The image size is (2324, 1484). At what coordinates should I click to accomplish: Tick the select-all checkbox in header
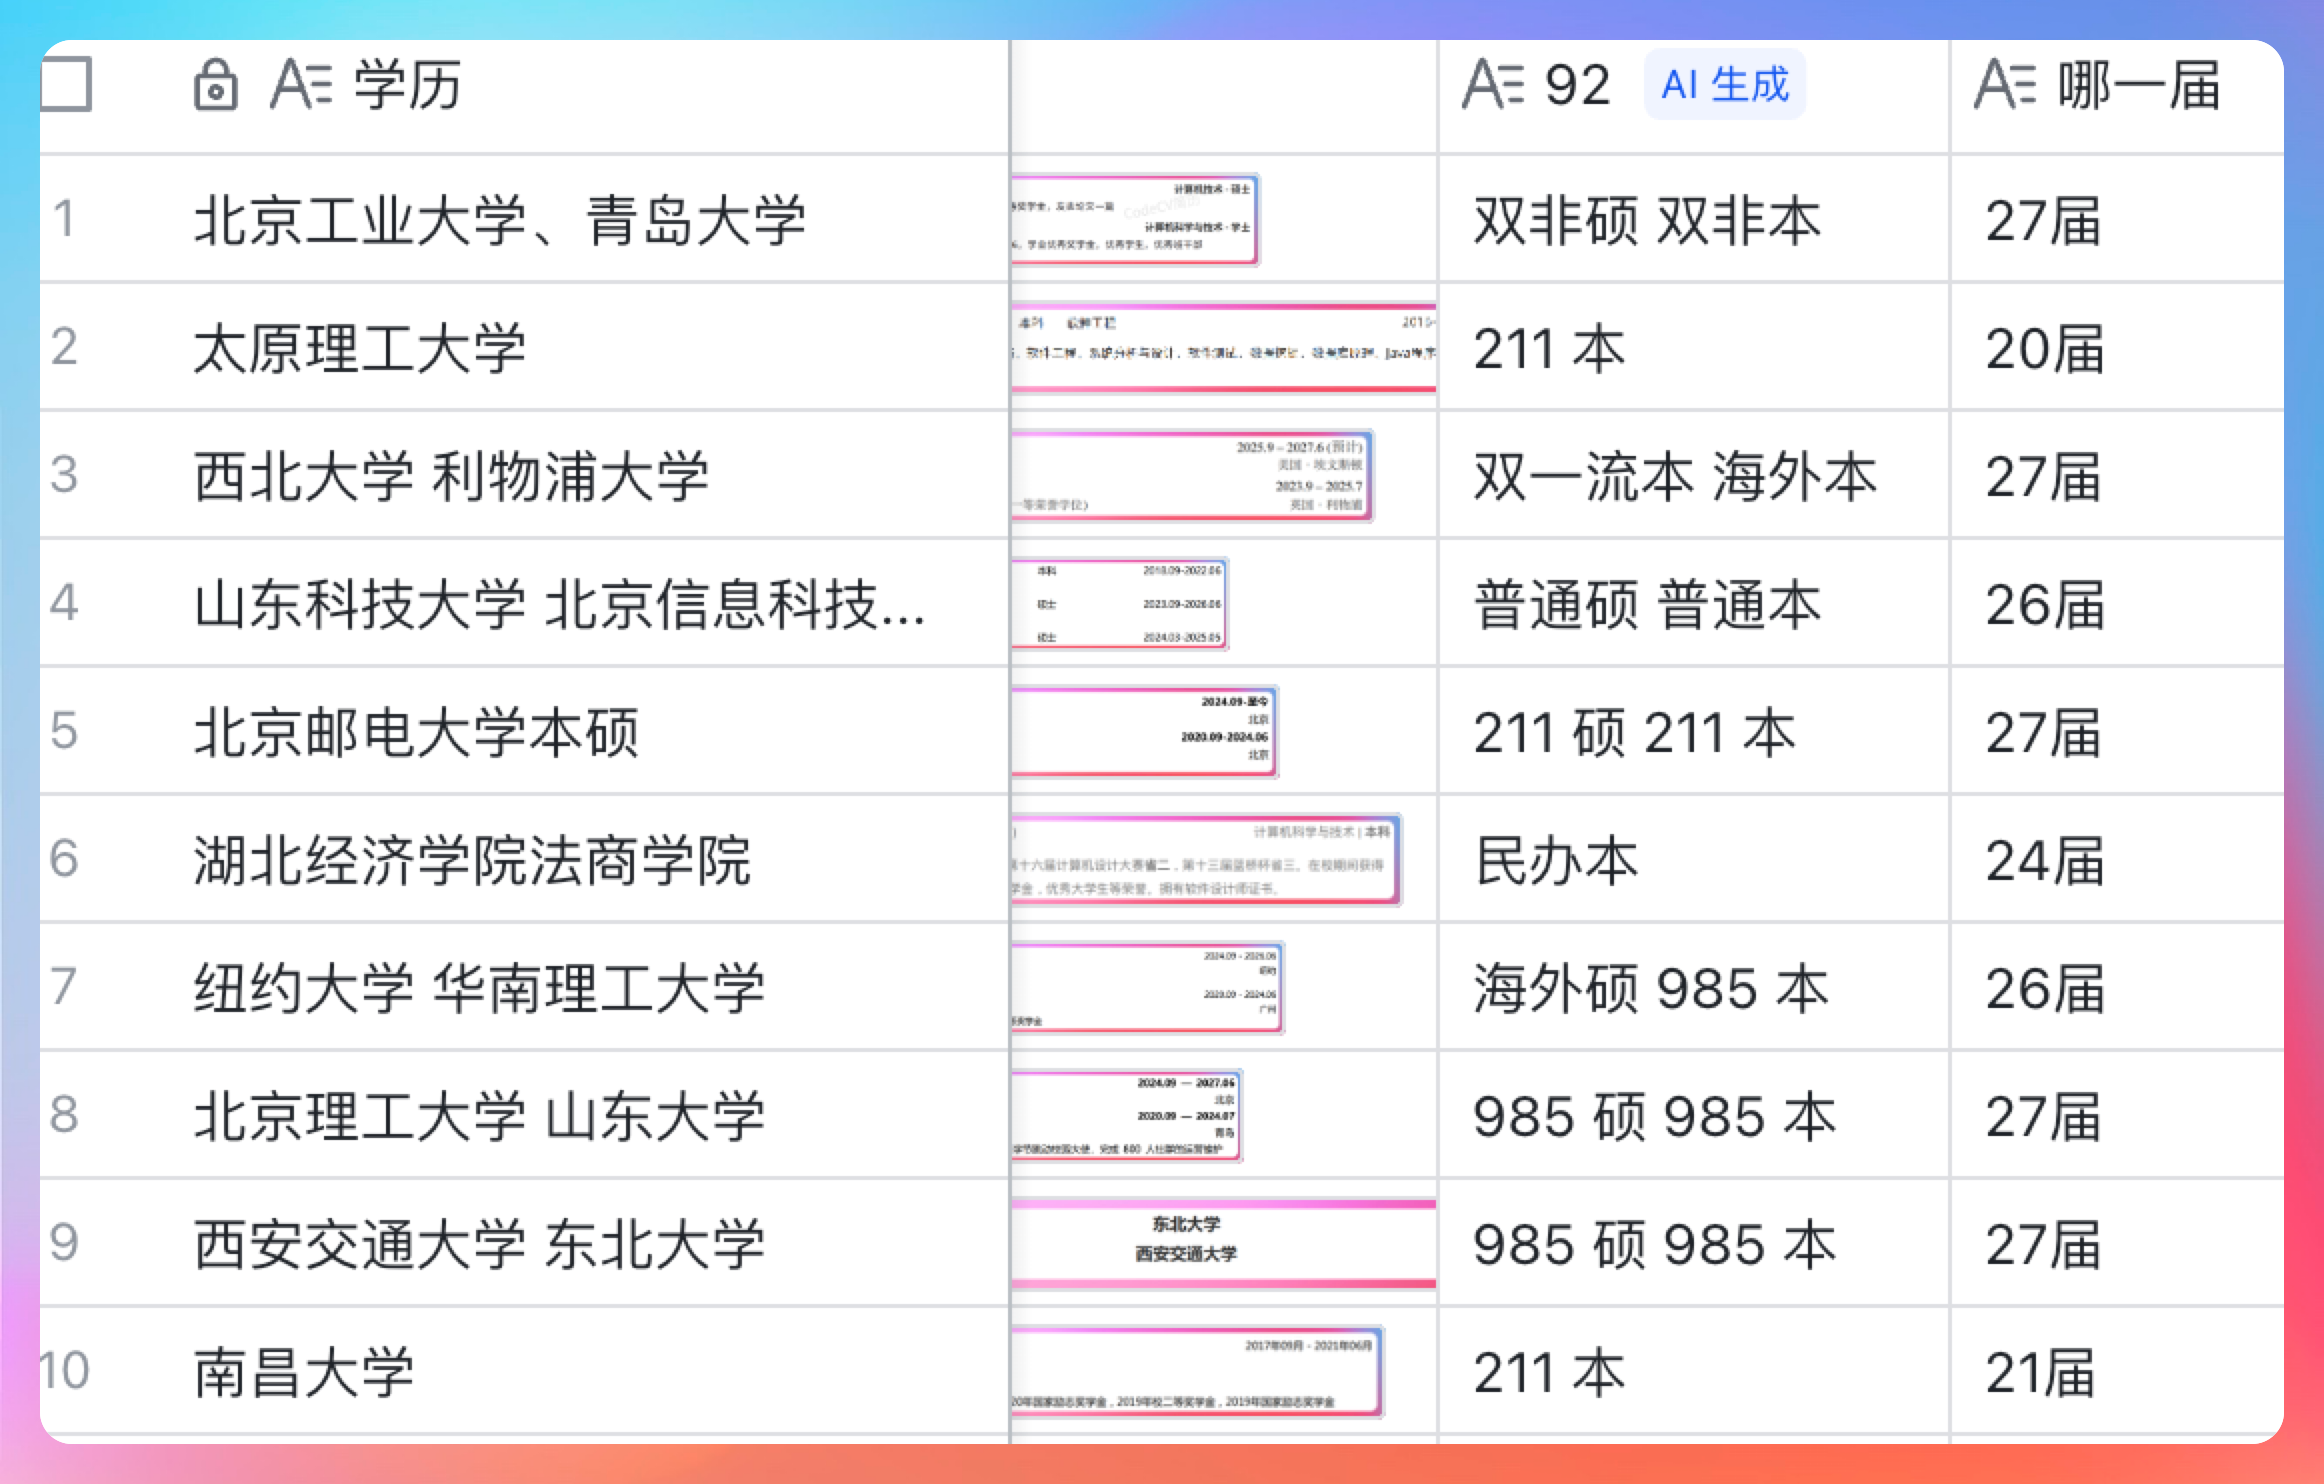click(x=66, y=84)
